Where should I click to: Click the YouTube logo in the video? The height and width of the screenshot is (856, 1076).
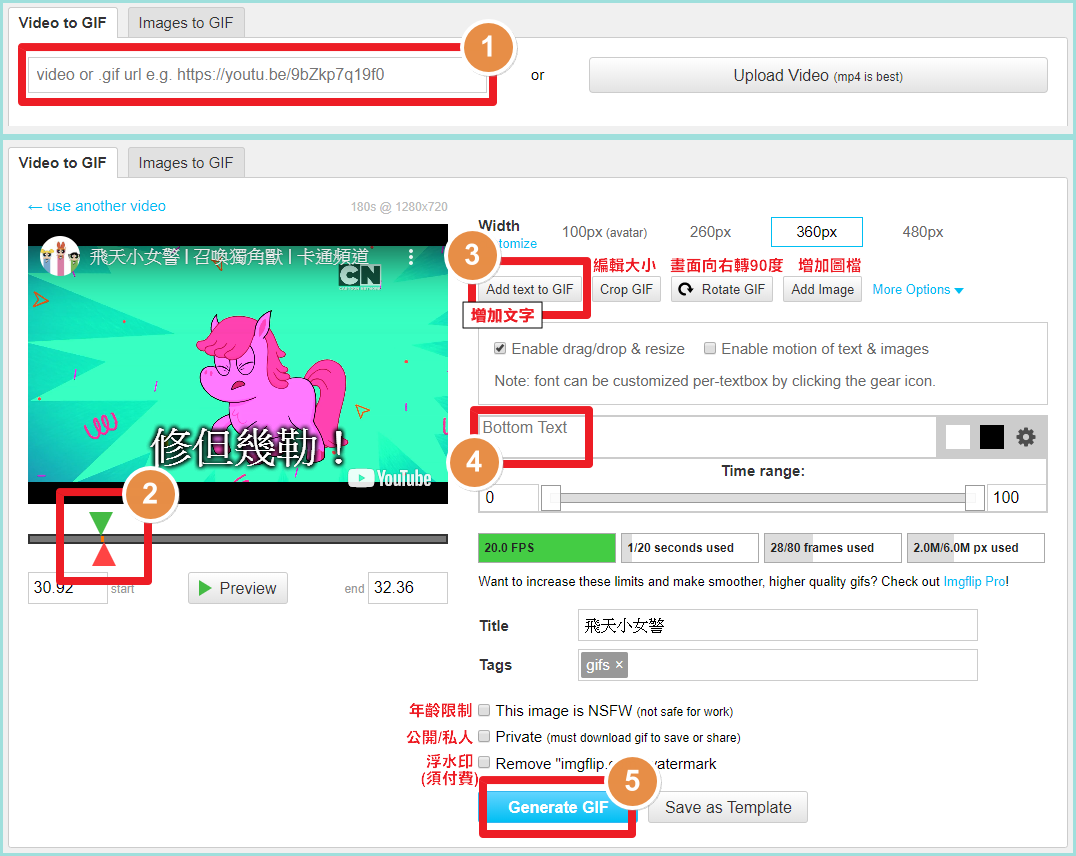390,478
